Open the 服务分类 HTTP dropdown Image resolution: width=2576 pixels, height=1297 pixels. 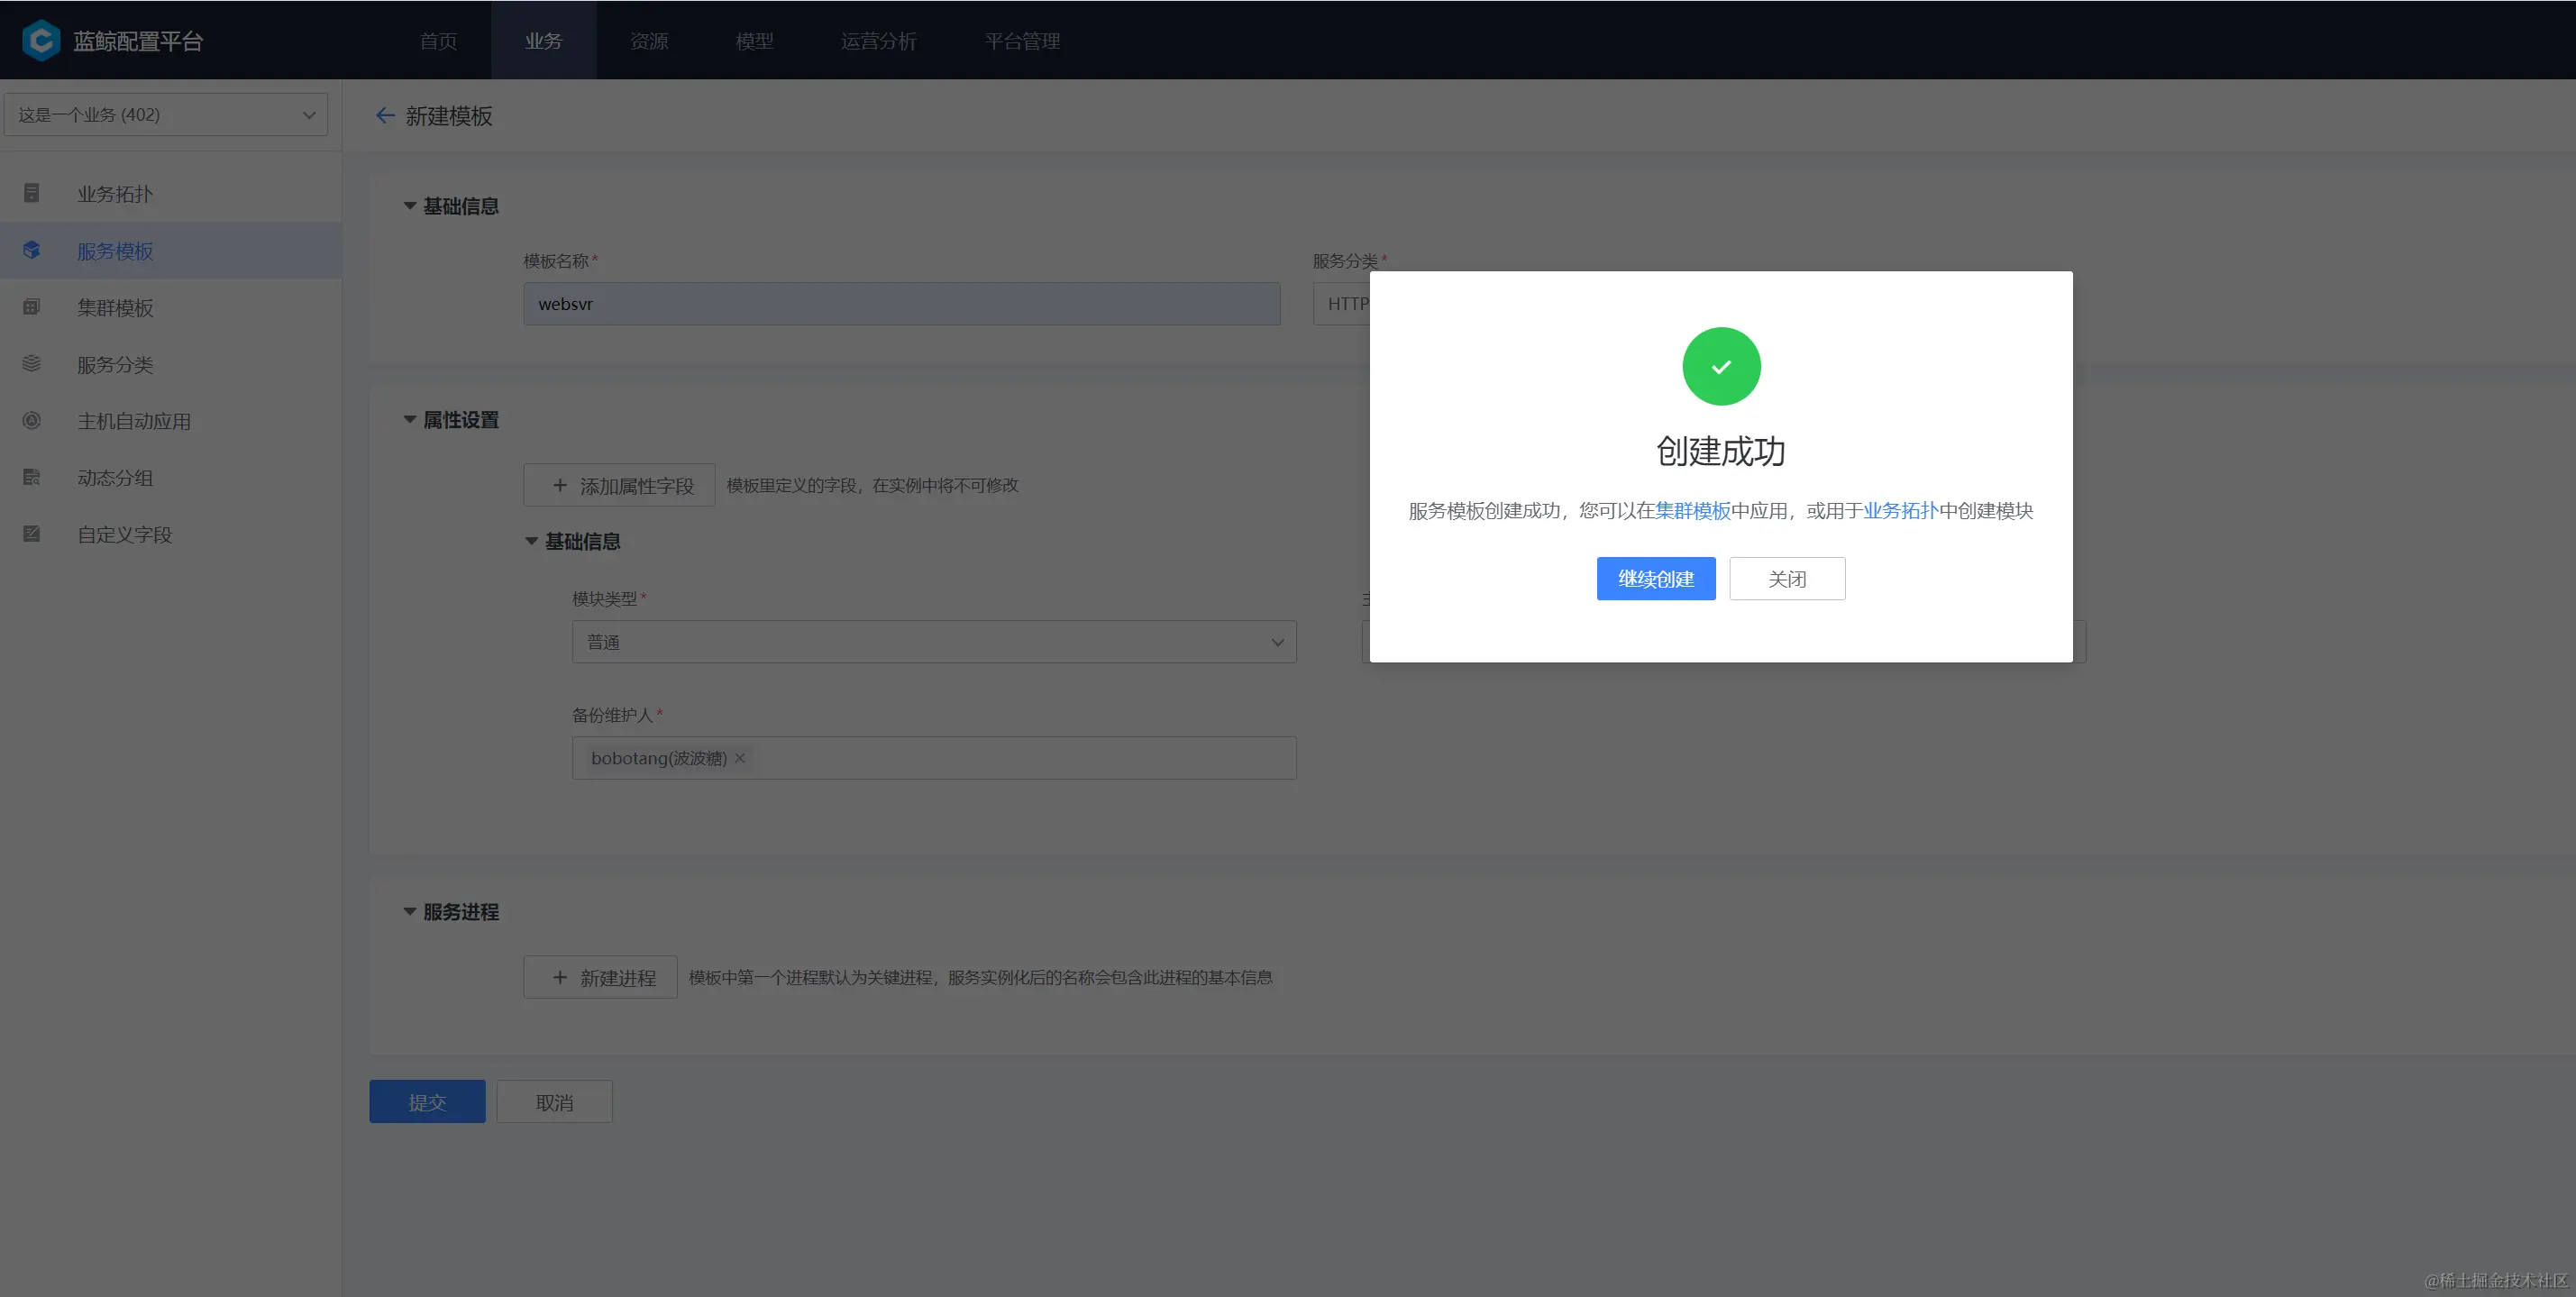[1341, 304]
